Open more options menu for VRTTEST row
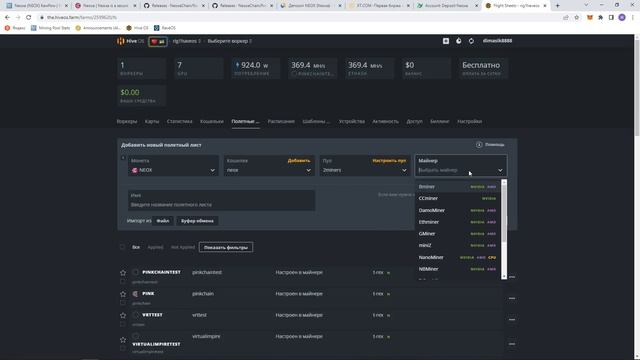Viewport: 640px width, 360px height. point(512,320)
